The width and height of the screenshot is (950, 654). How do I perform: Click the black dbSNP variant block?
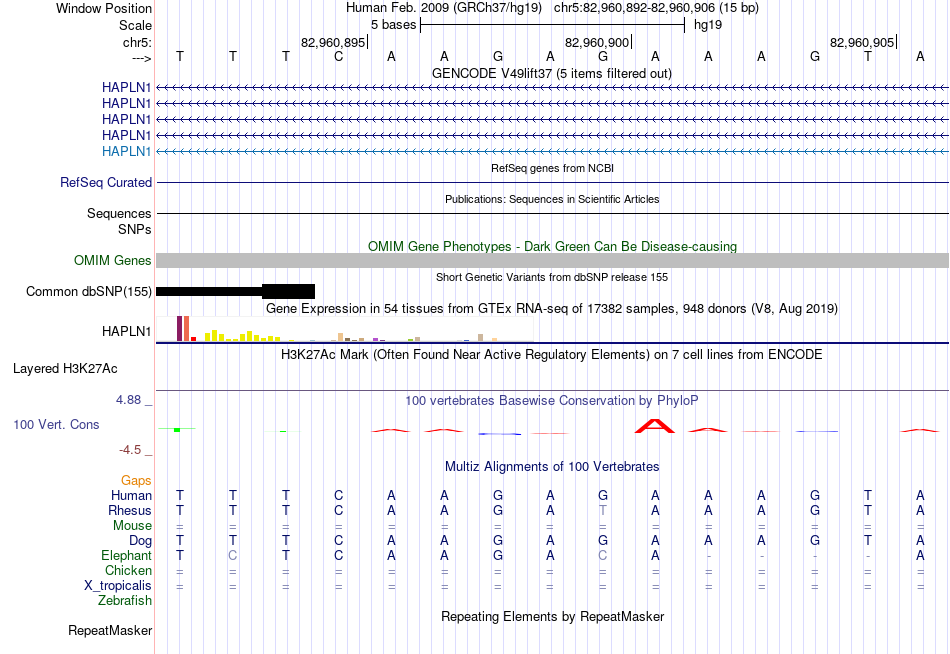(x=288, y=292)
